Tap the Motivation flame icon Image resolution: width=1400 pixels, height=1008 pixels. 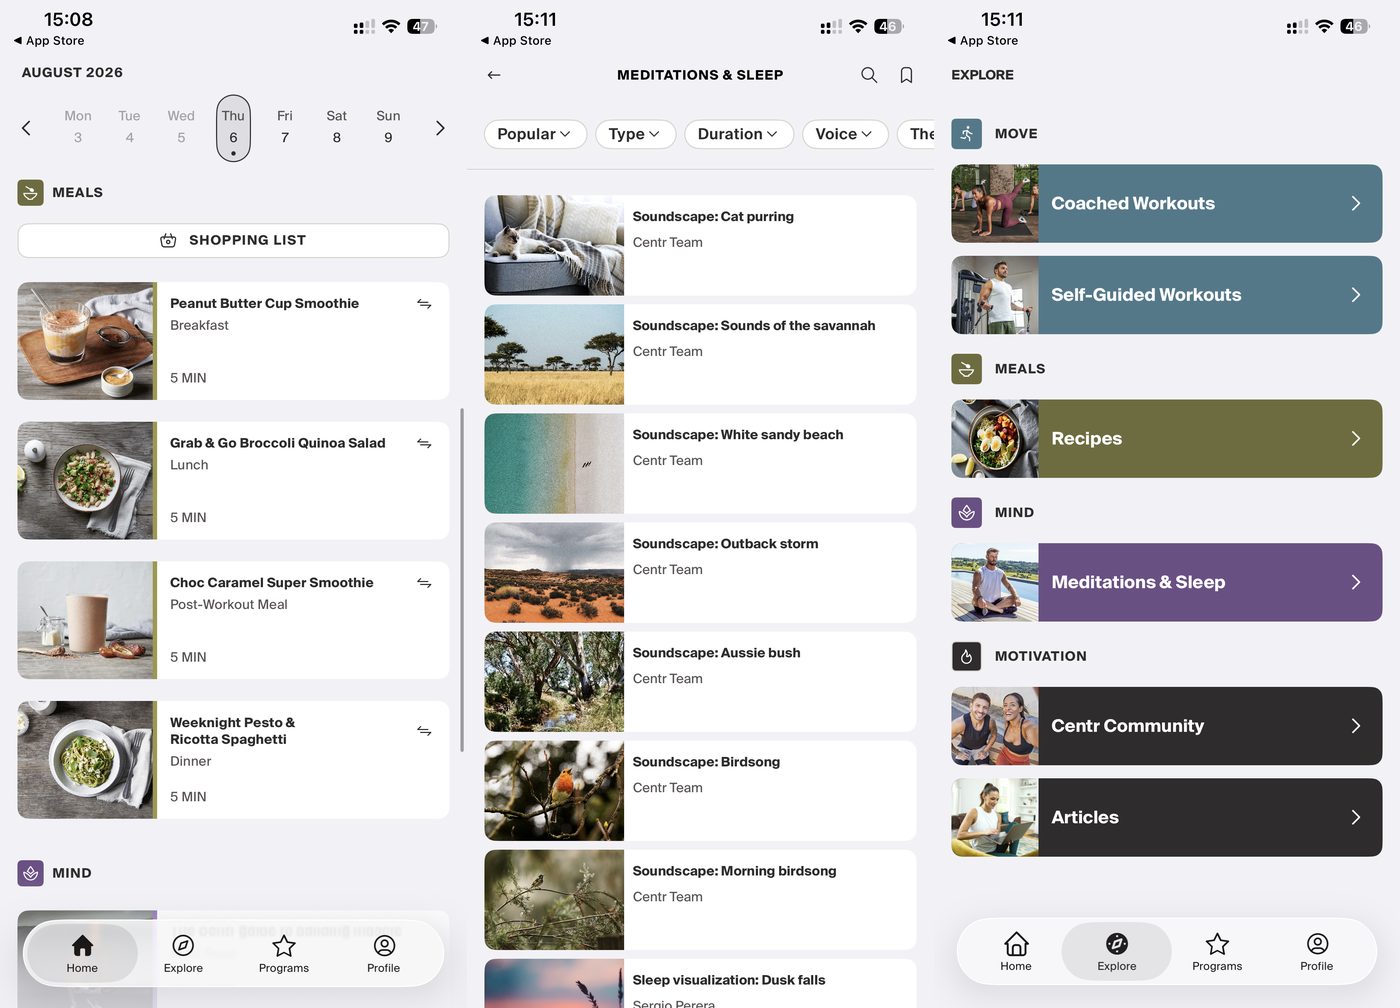tap(966, 656)
